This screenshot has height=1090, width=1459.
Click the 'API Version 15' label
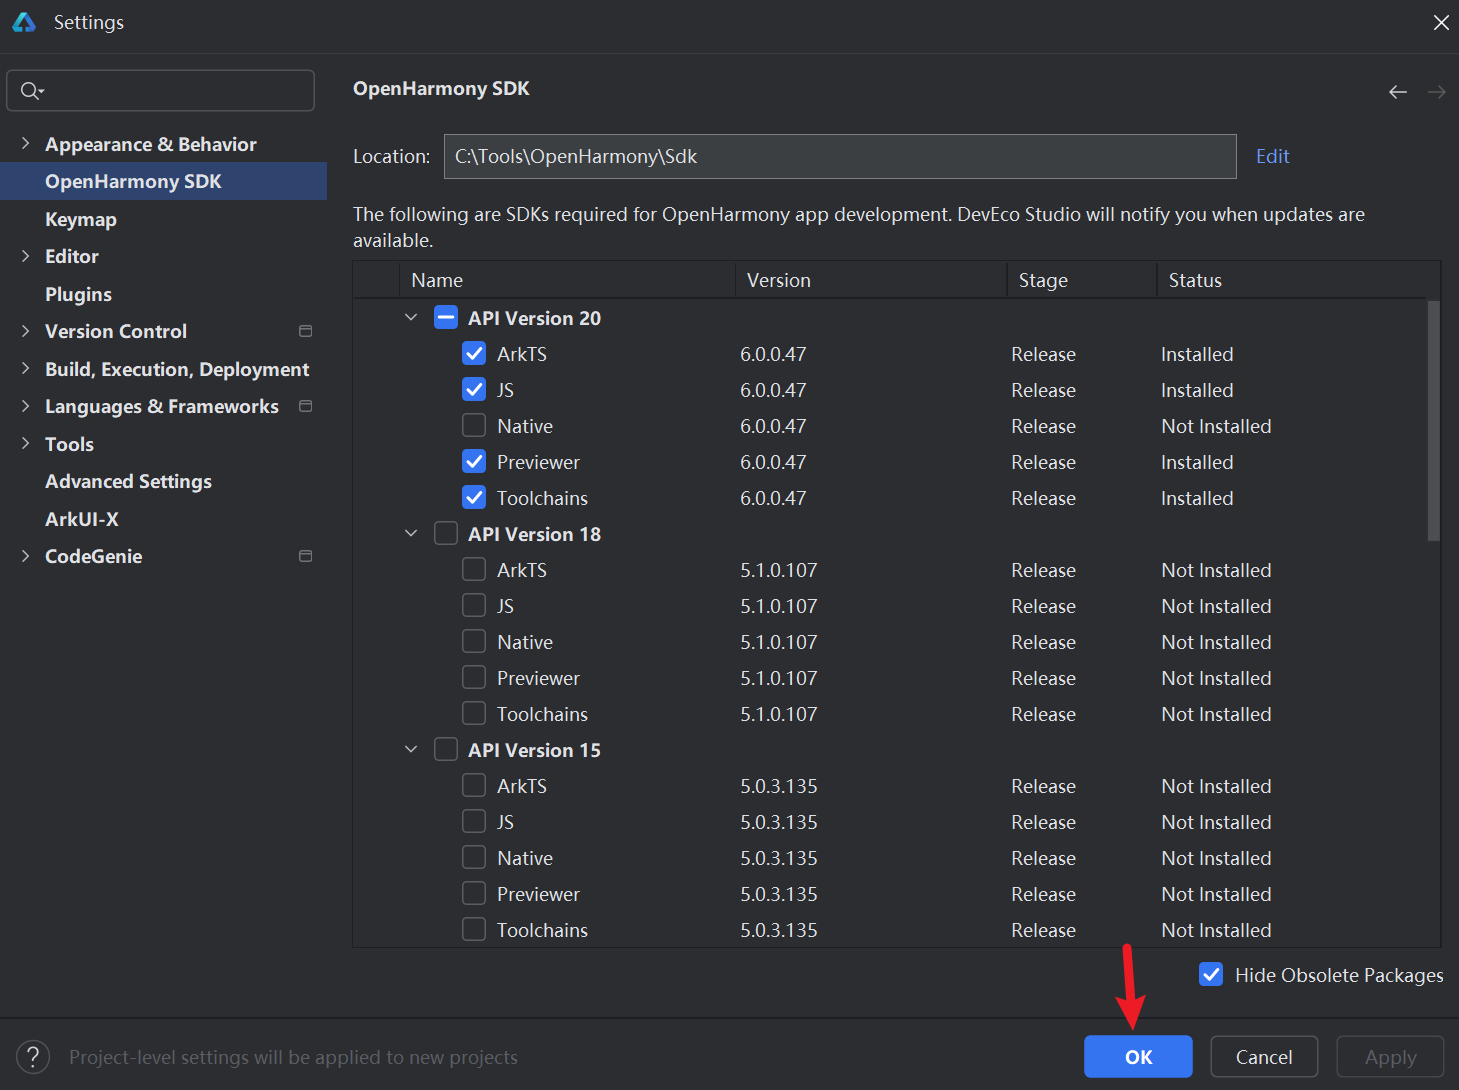tap(534, 750)
